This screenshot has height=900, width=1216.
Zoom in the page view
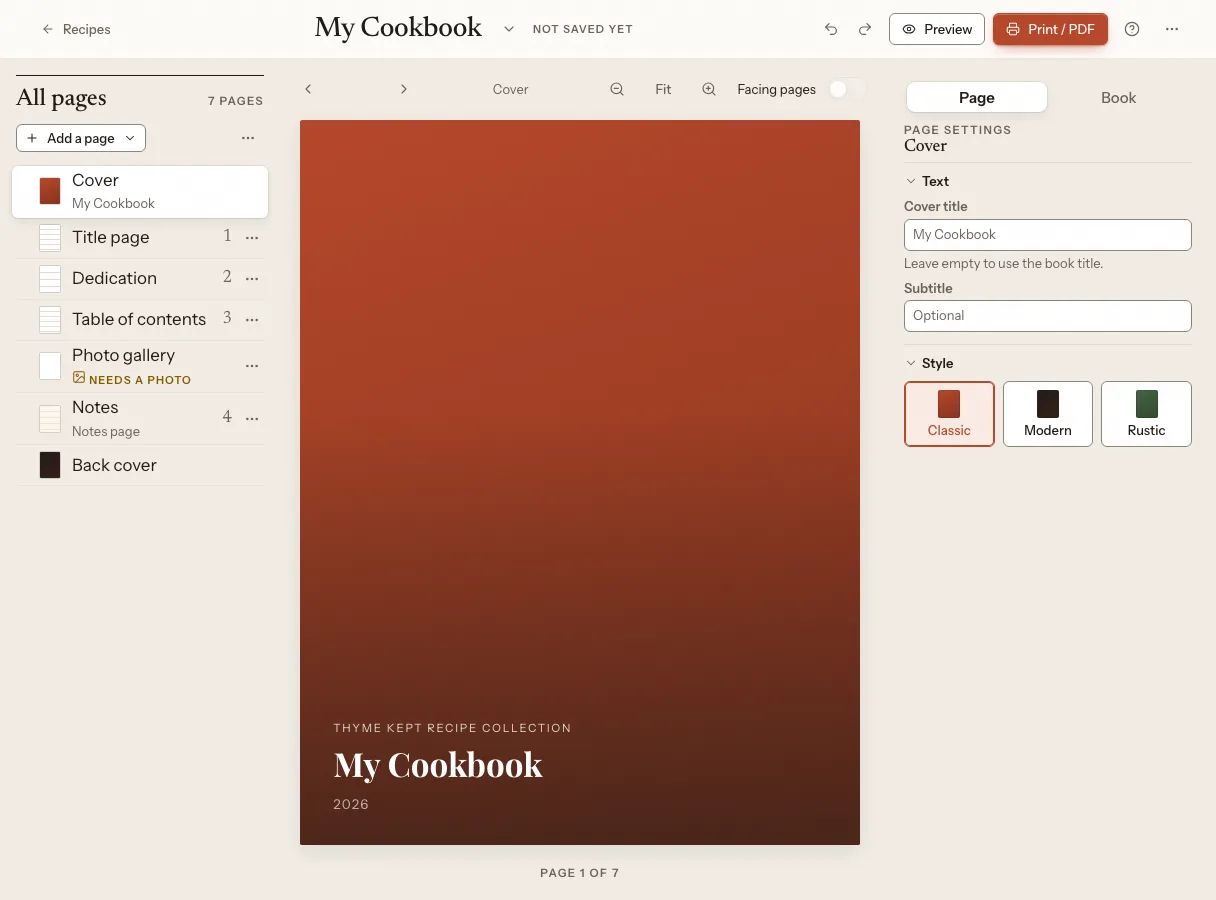pyautogui.click(x=709, y=89)
